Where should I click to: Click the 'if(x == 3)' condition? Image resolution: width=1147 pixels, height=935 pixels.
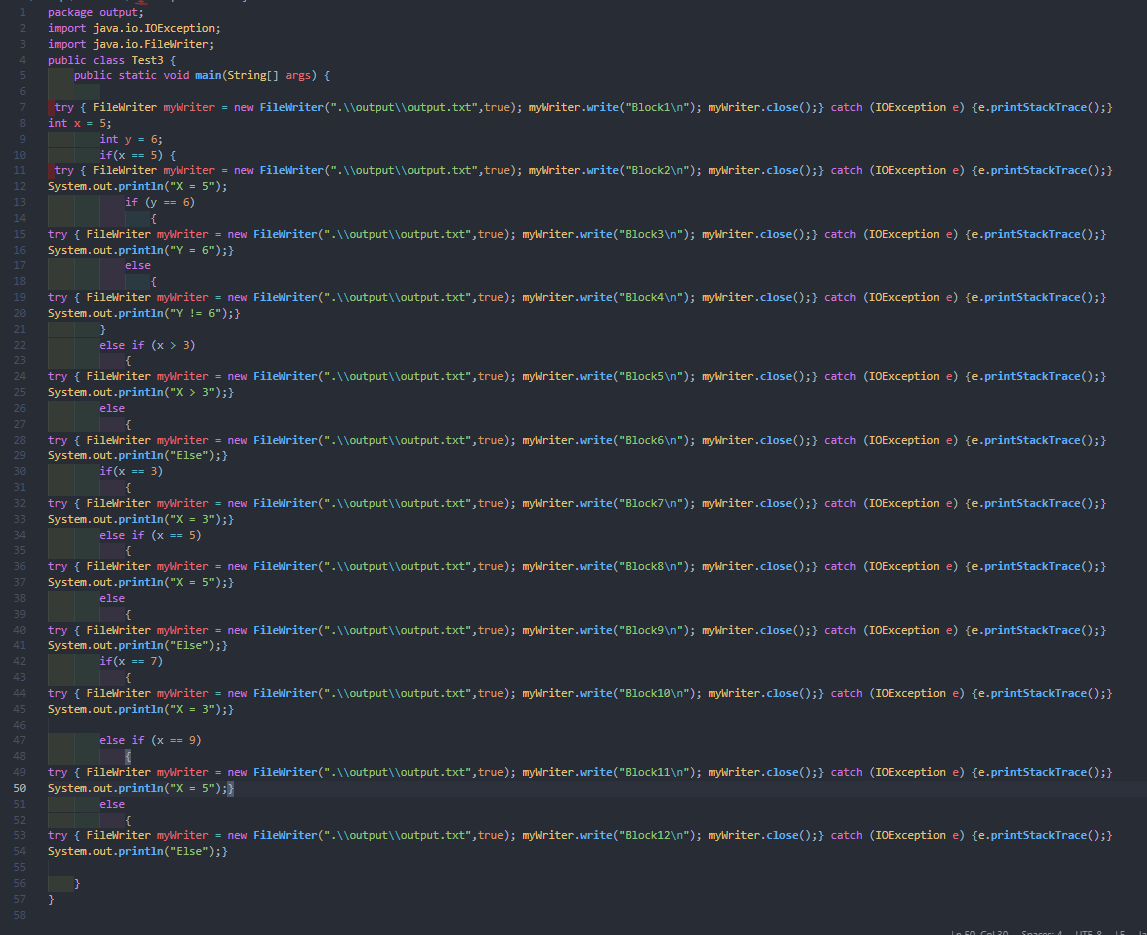(x=131, y=471)
